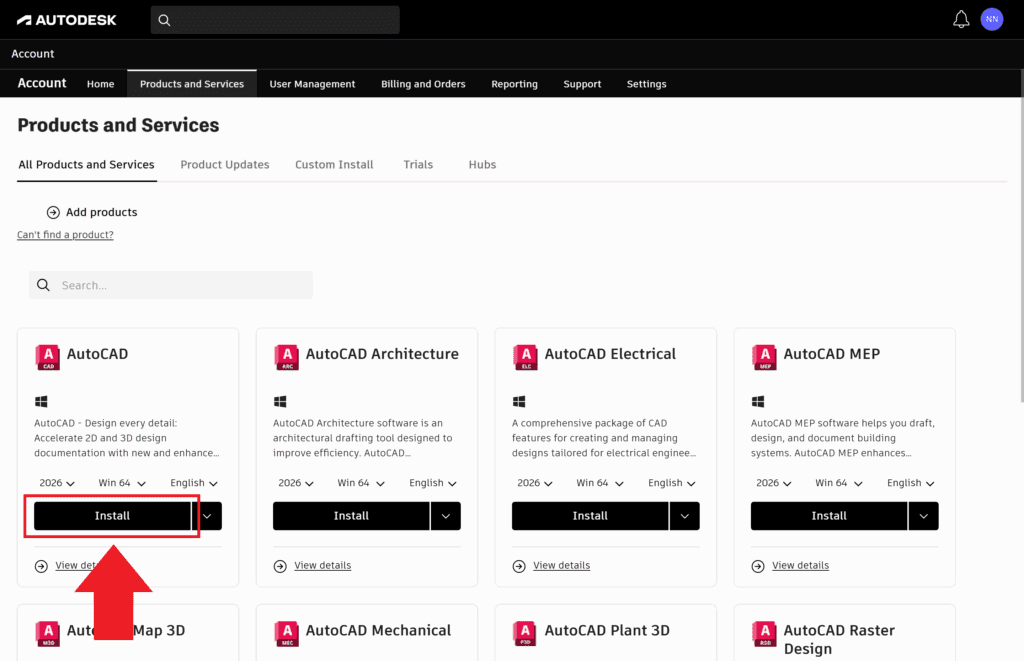Click the AutoCAD product icon
The width and height of the screenshot is (1024, 661).
click(x=47, y=357)
